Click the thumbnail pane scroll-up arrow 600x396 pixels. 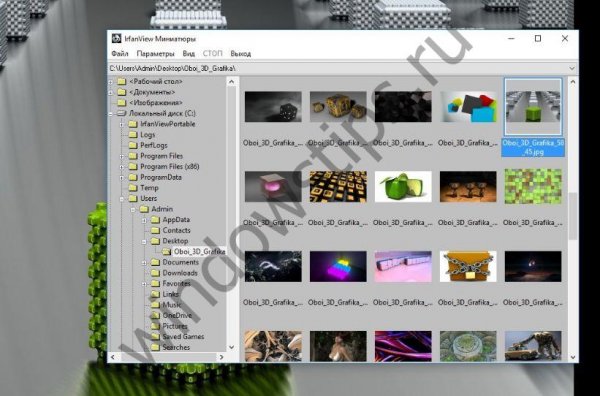(x=572, y=82)
